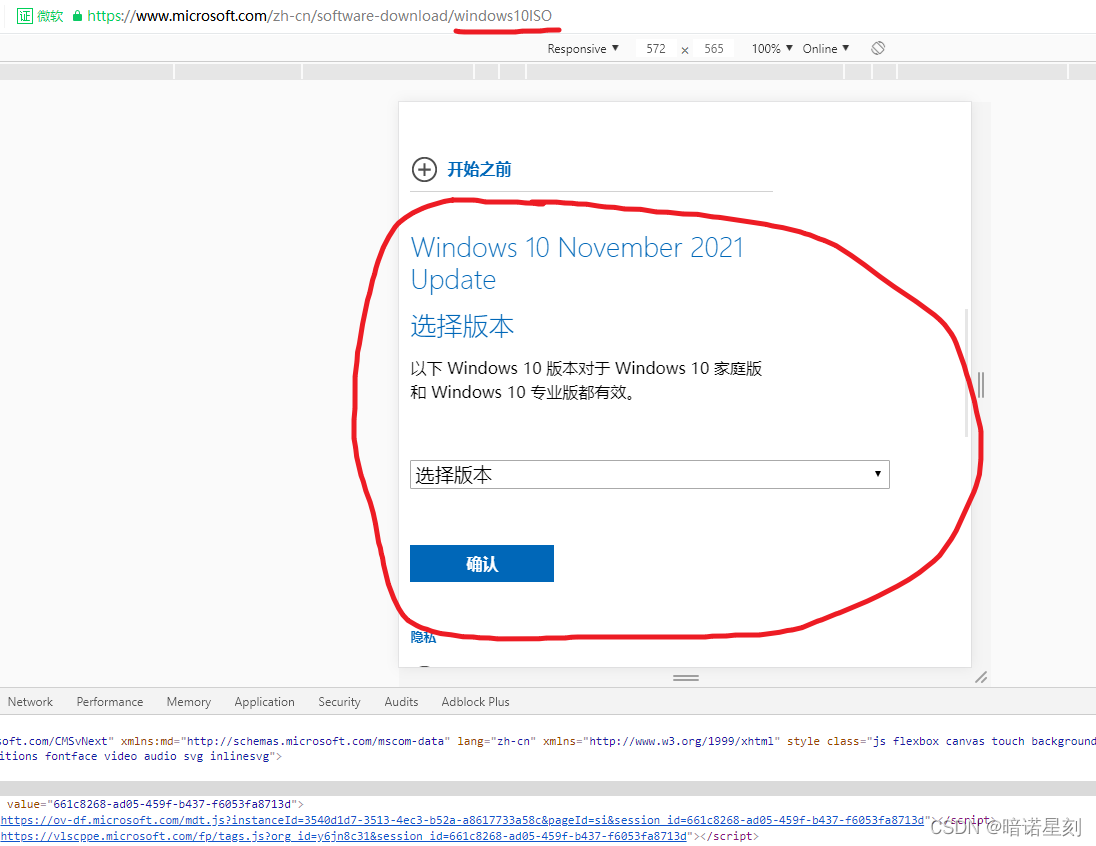Click the bottom-edge viewport resize handle
The width and height of the screenshot is (1096, 846).
point(686,677)
